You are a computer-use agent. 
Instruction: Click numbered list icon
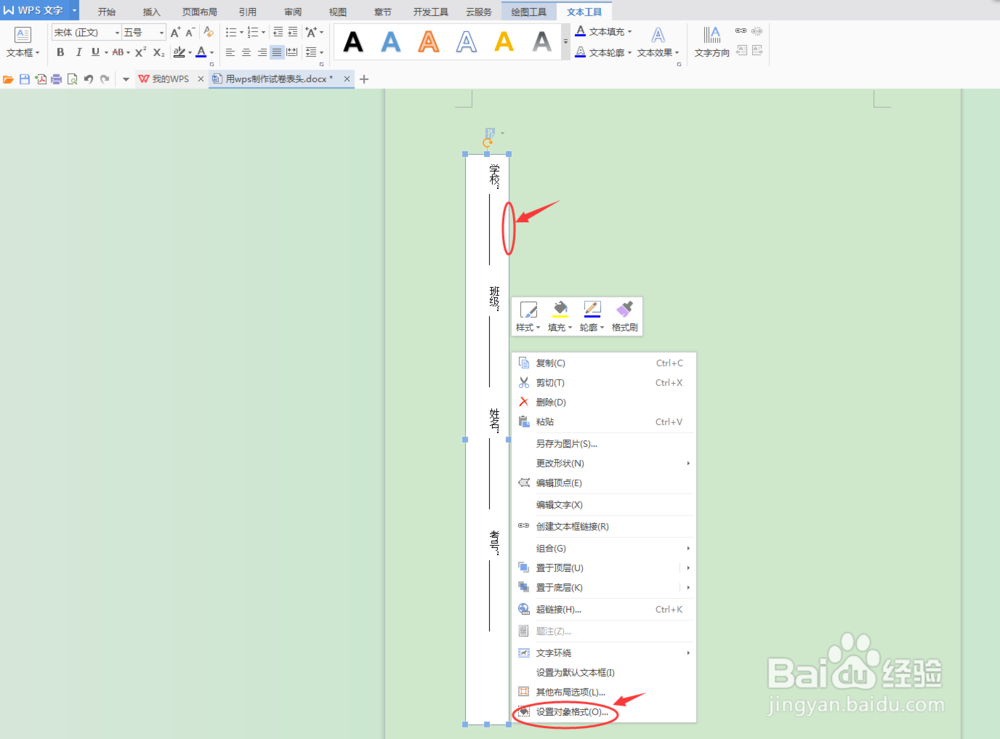253,32
